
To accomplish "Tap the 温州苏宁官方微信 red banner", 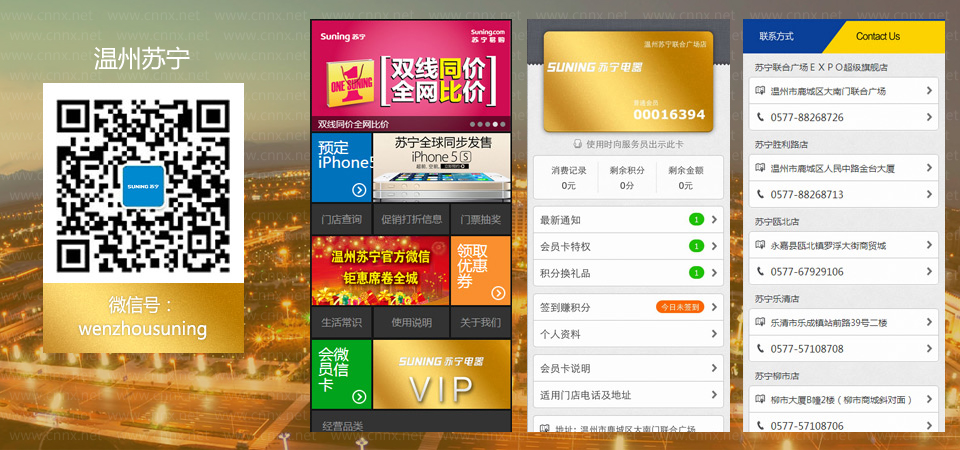I will coord(380,271).
